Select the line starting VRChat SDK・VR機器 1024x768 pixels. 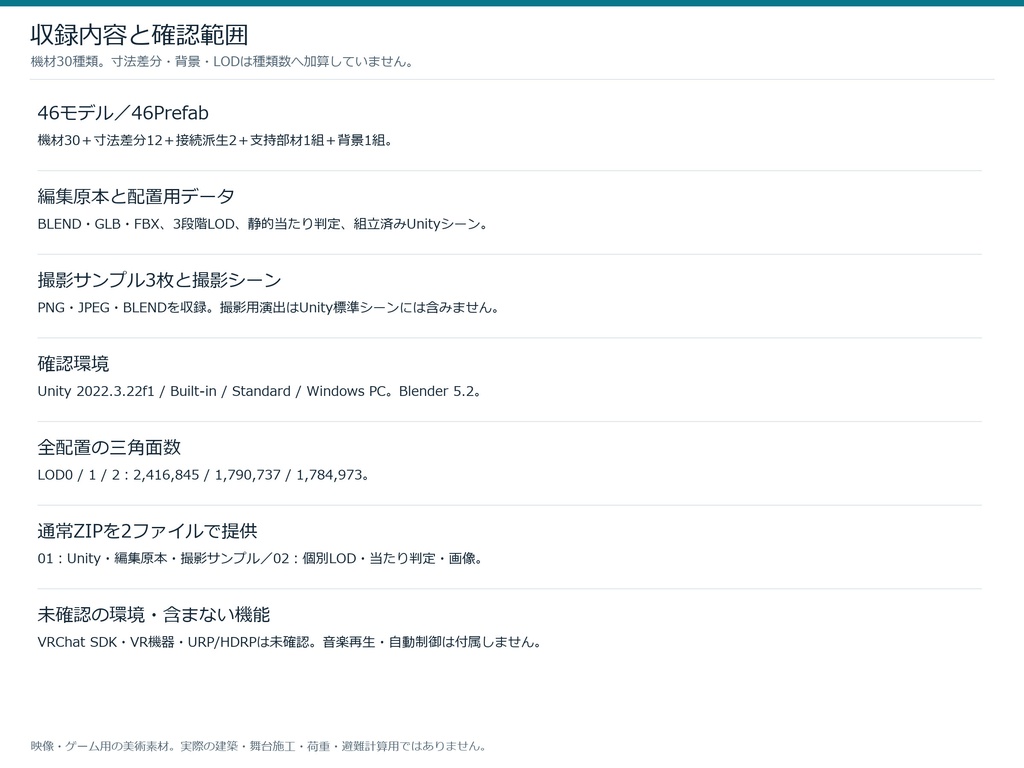(x=289, y=642)
